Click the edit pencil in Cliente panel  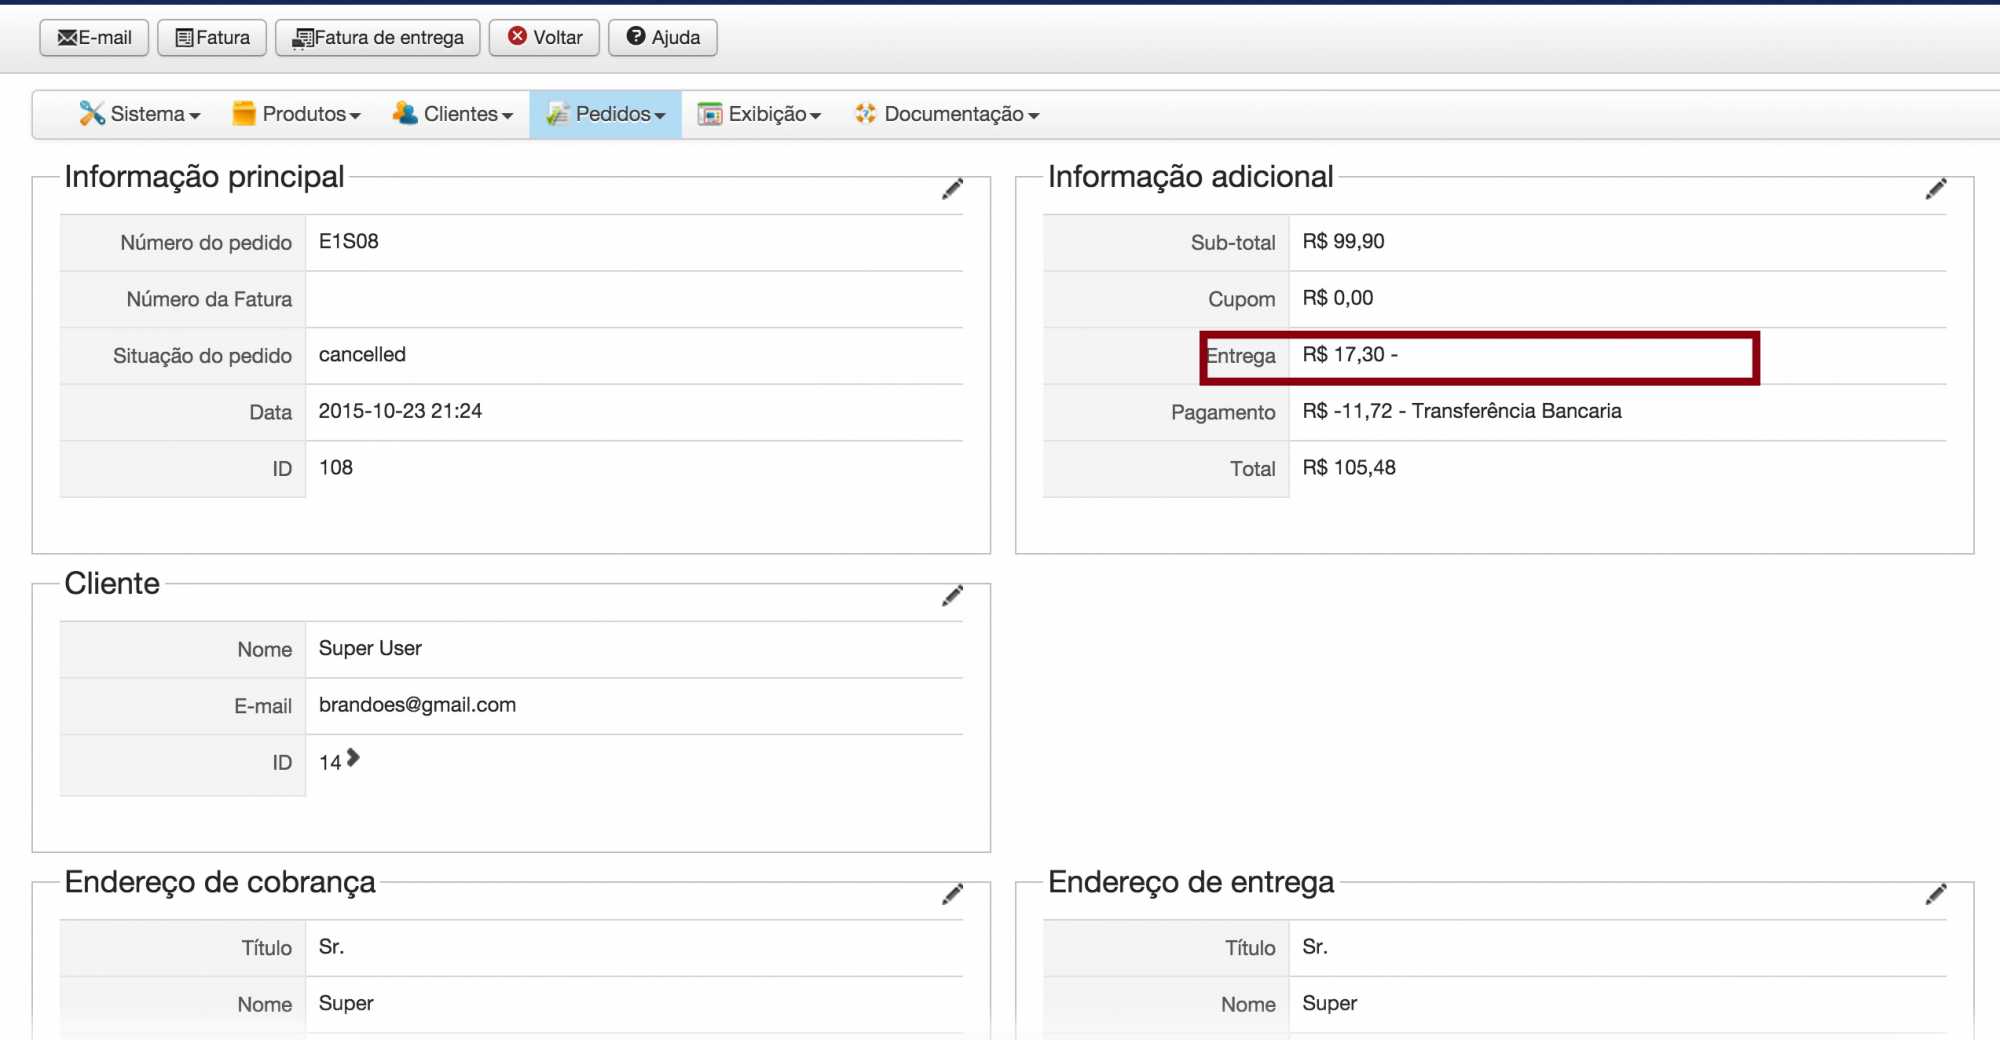tap(952, 596)
